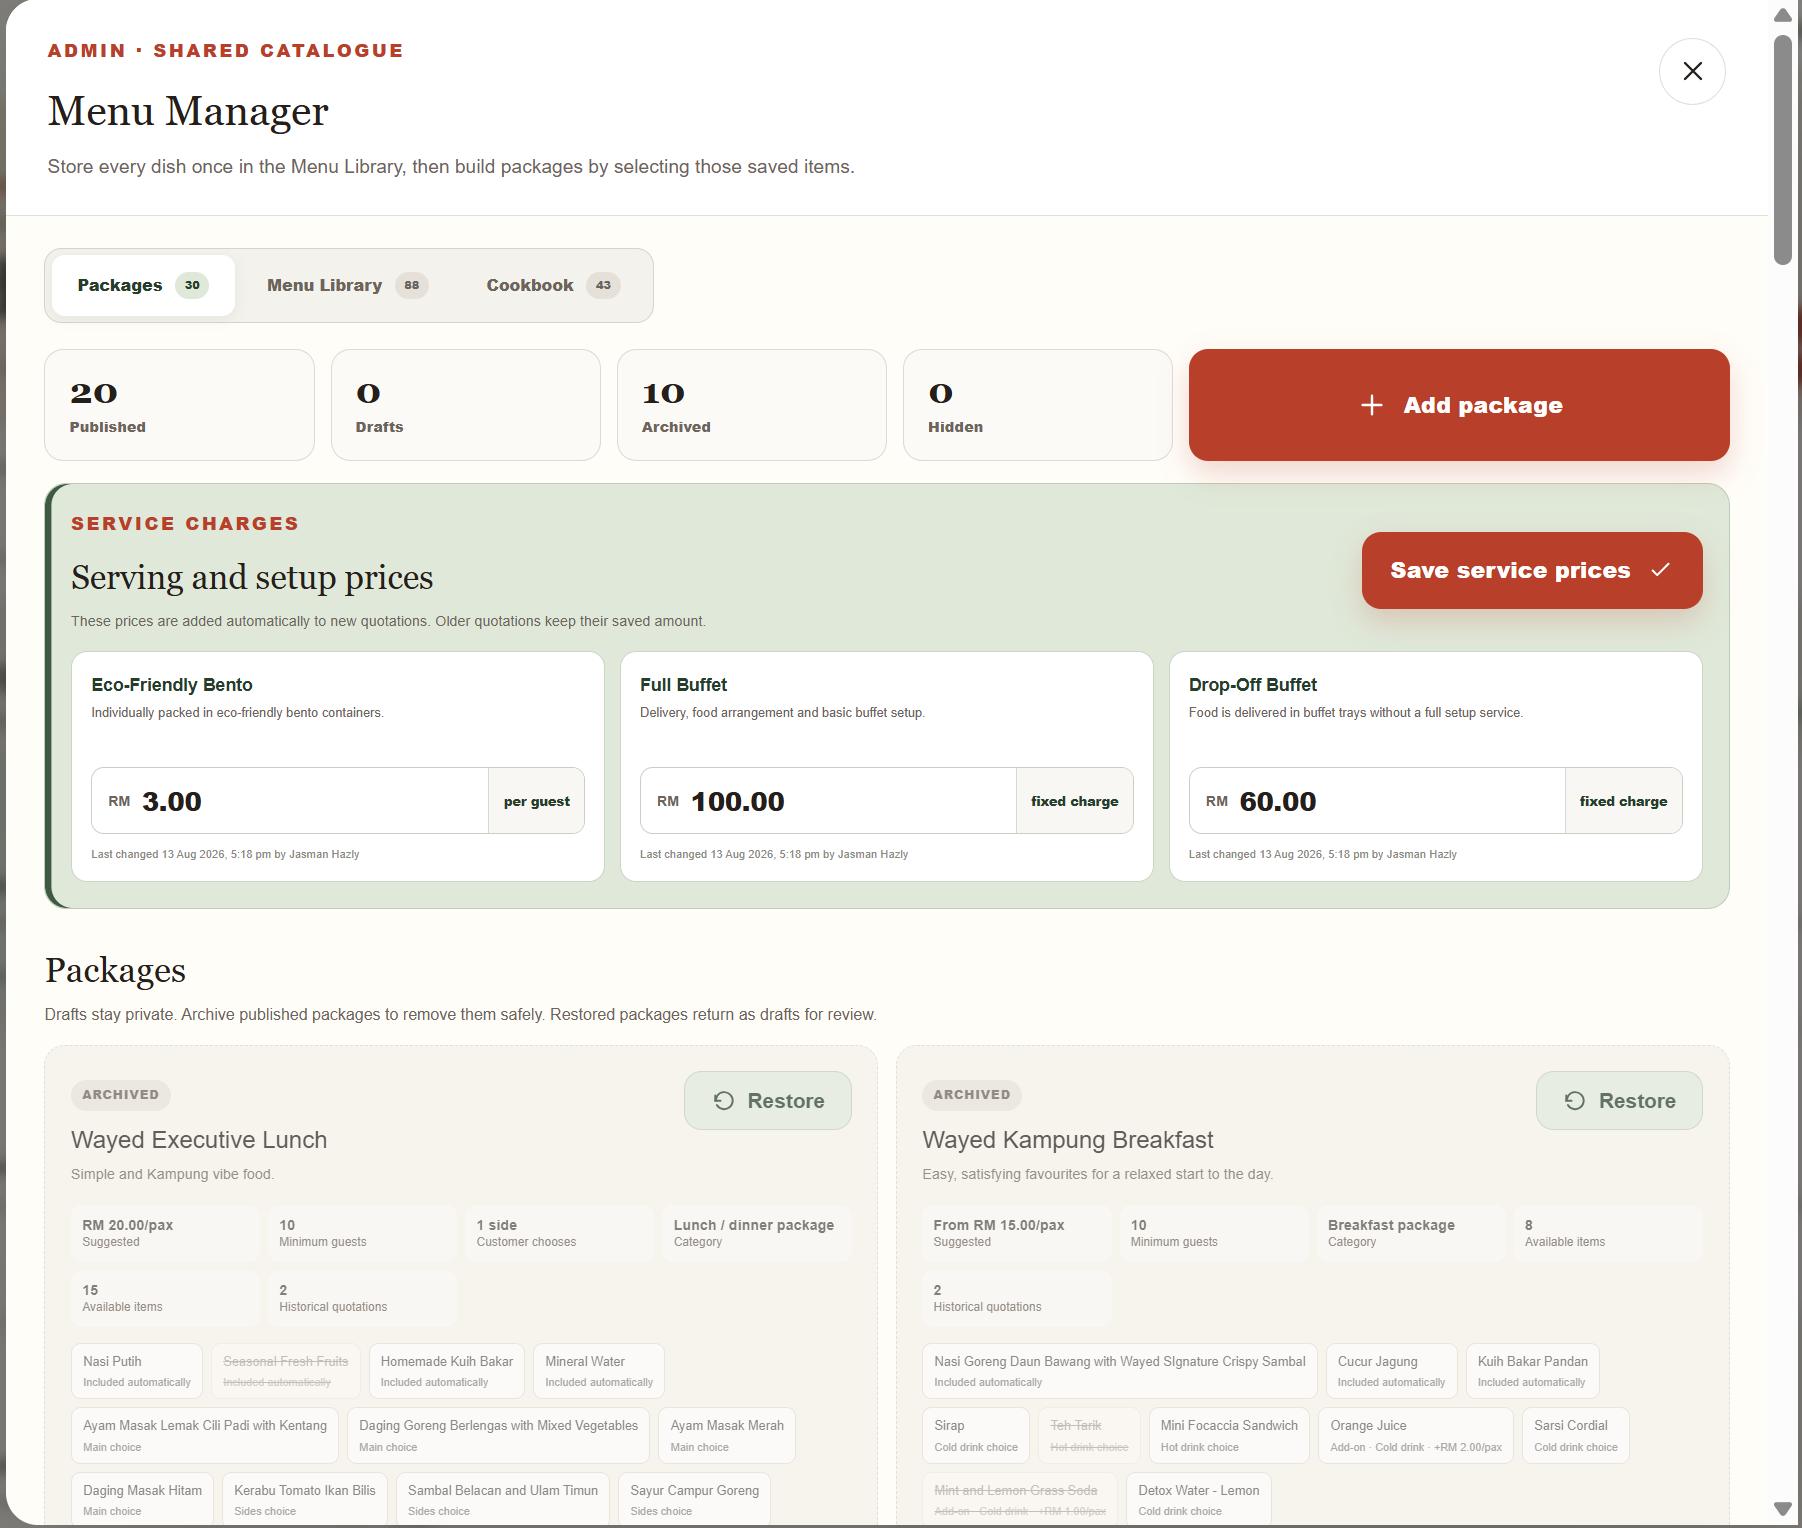
Task: Click the scrollbar down arrow
Action: click(x=1783, y=1508)
